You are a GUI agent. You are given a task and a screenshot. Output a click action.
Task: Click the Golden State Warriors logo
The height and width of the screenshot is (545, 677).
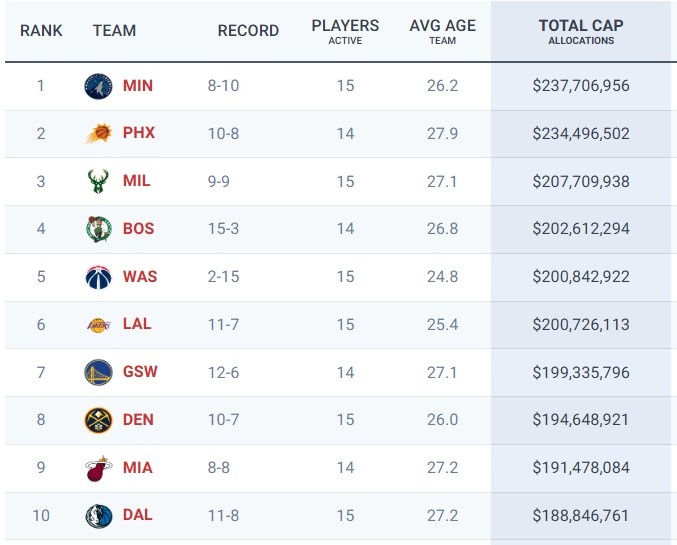tap(99, 372)
